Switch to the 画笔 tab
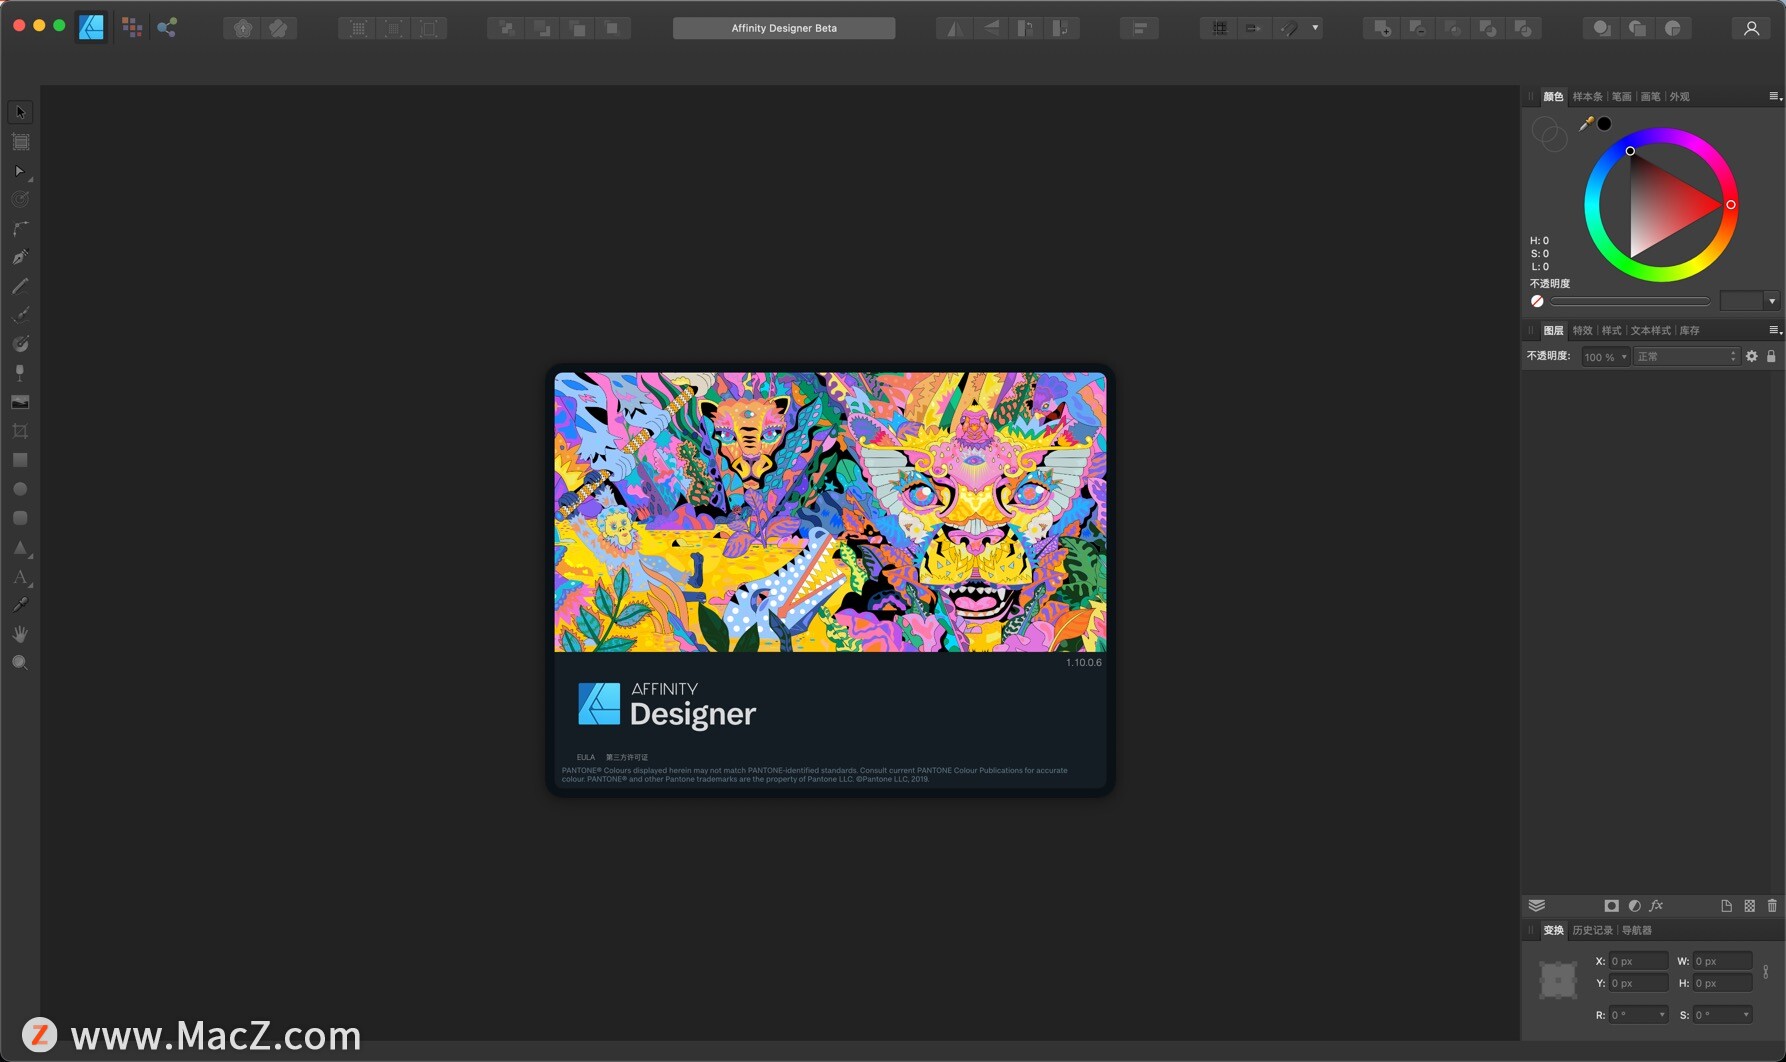1786x1062 pixels. tap(1650, 97)
